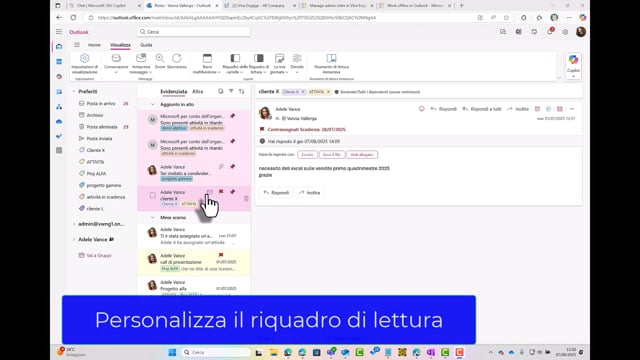Open La mia giornata dropdown
Viewport: 640px width, 360px height.
click(279, 64)
